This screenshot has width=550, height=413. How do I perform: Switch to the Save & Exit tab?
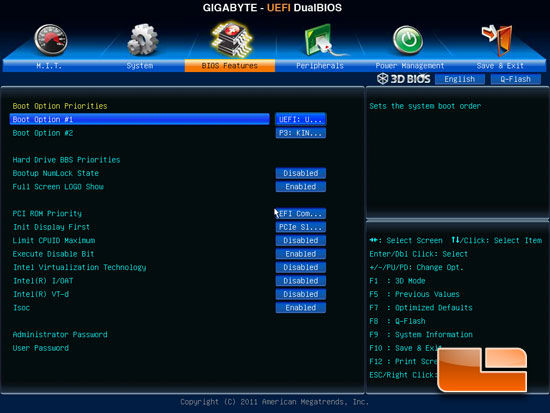click(500, 66)
